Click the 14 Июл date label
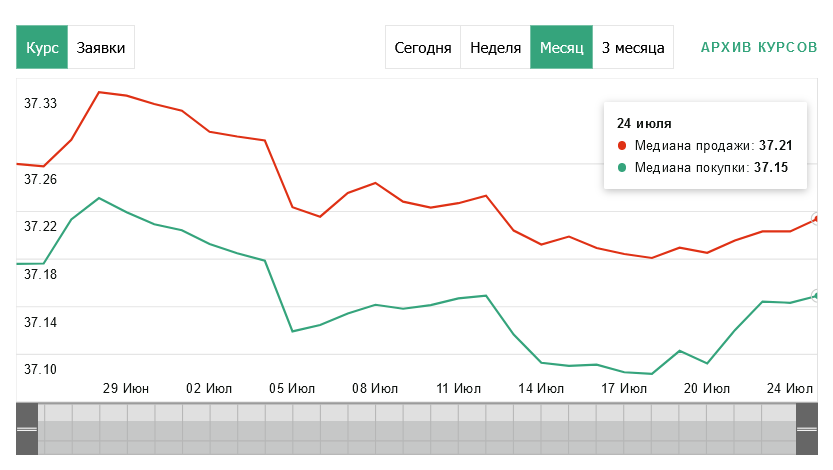This screenshot has height=470, width=833. pyautogui.click(x=541, y=387)
